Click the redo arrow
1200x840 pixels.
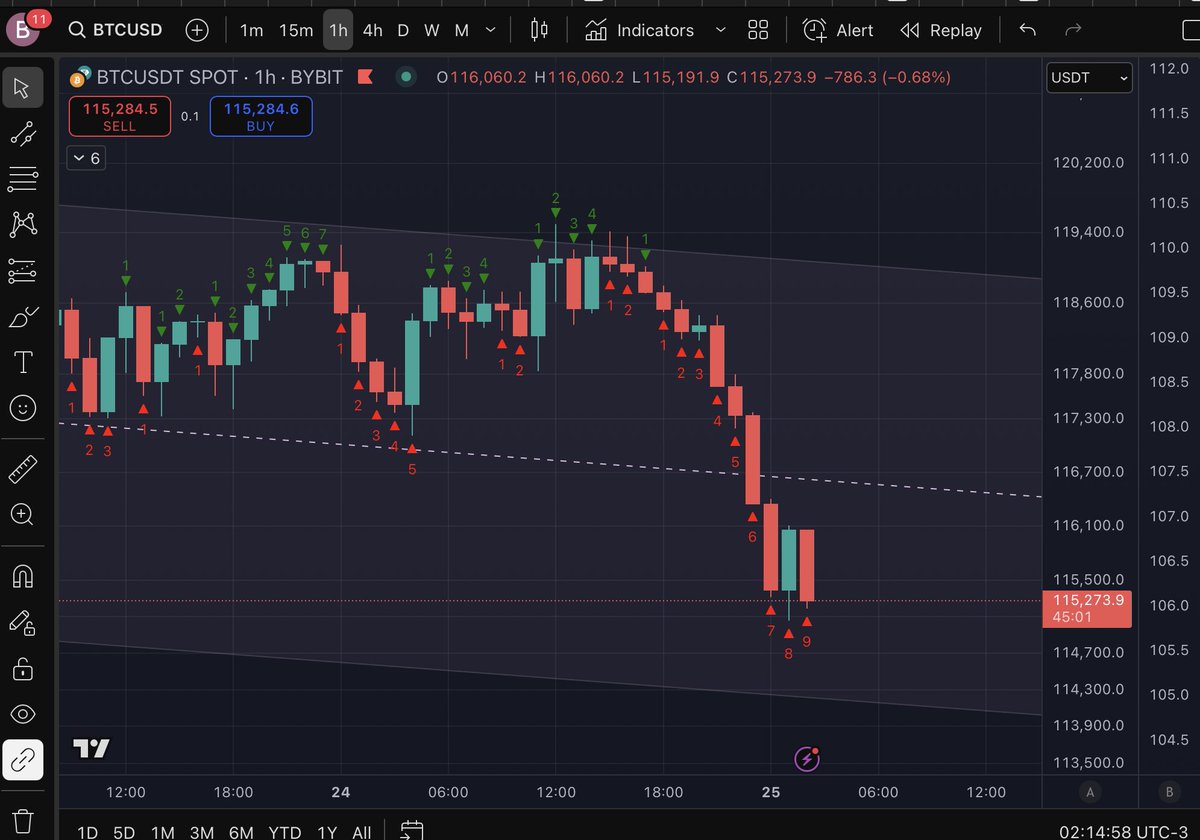[x=1073, y=30]
